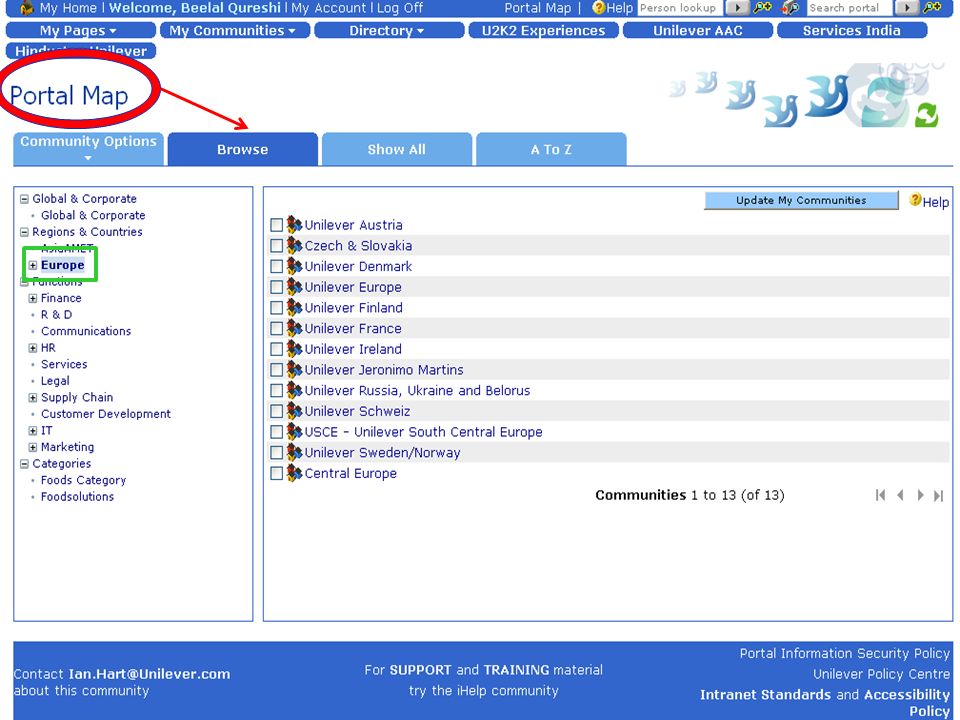Click the community icon beside Unilever Schweiz
Image resolution: width=960 pixels, height=720 pixels.
pos(294,411)
